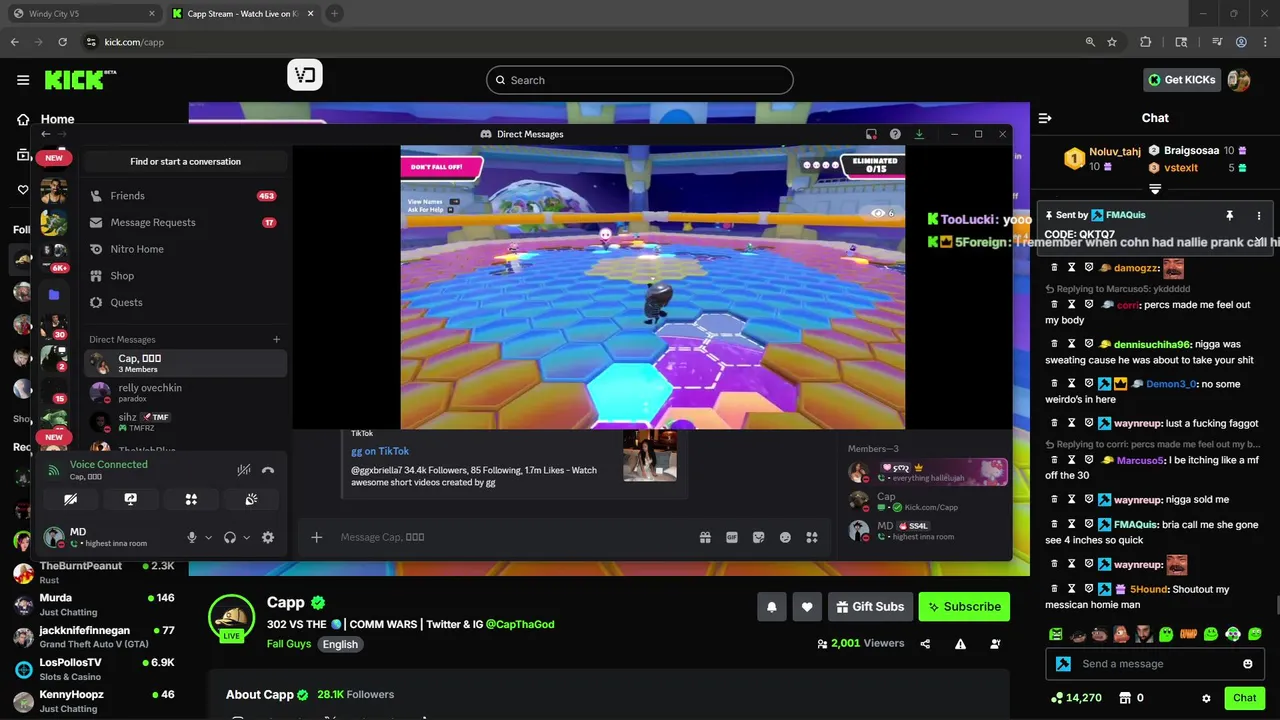
Task: Select the Cap group chat with 3 Members
Action: point(185,363)
